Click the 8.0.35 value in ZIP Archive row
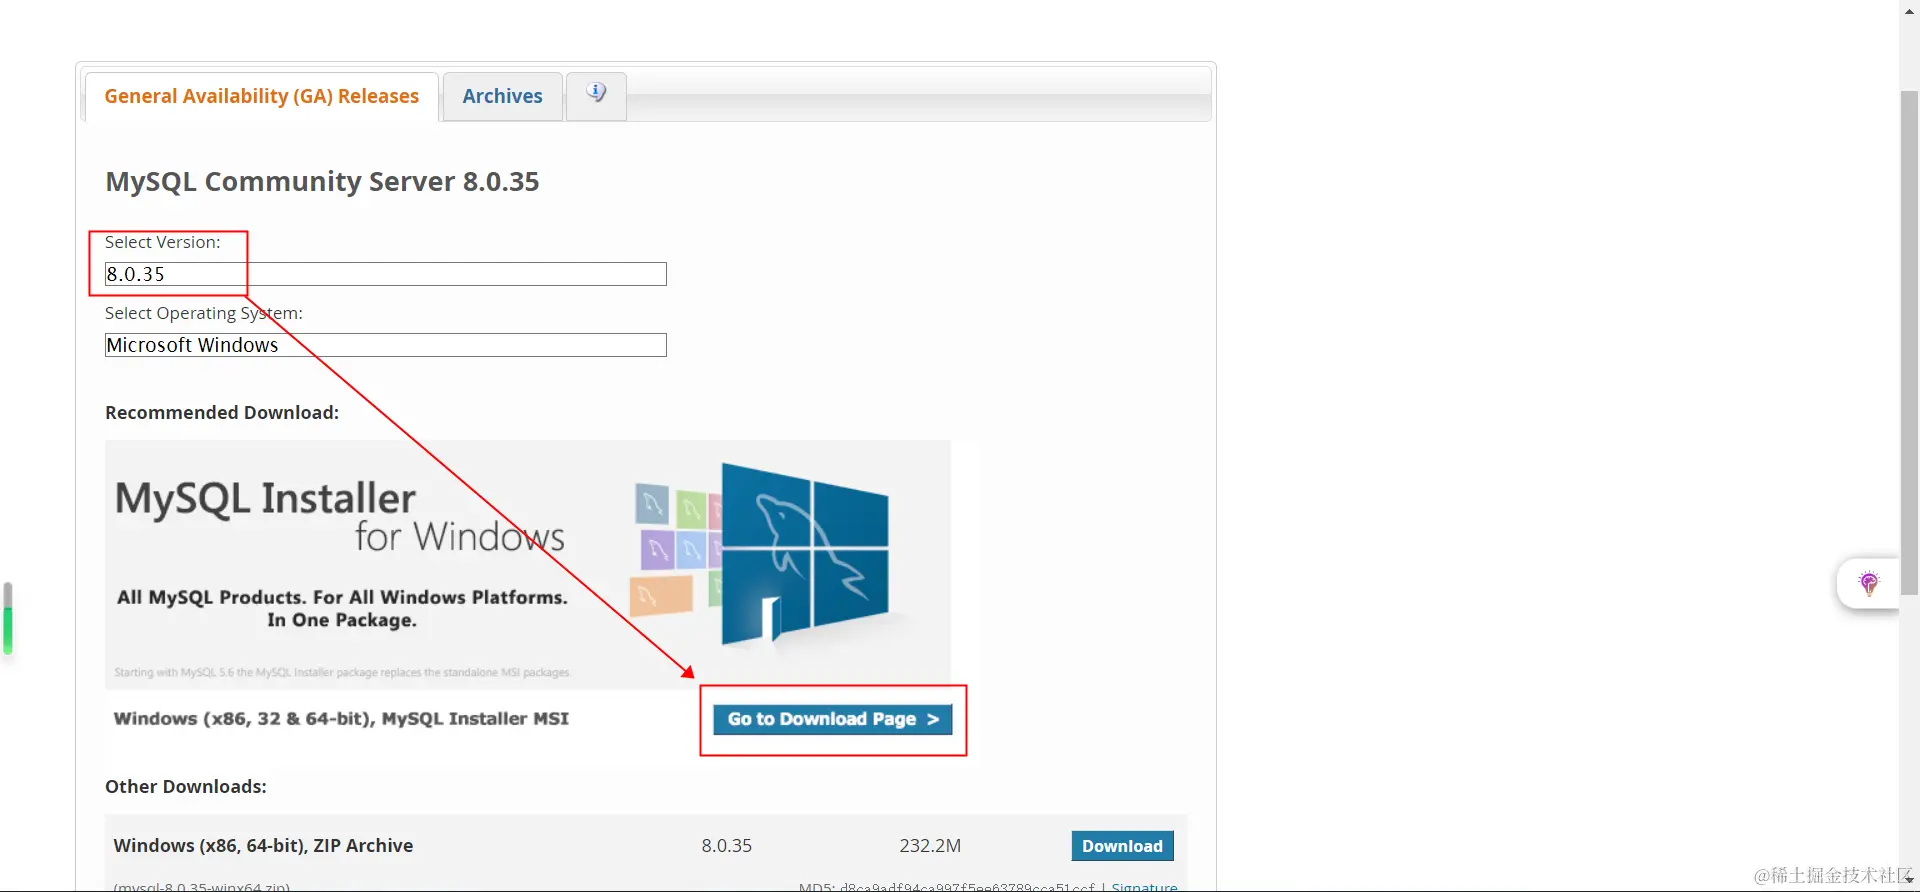Image resolution: width=1920 pixels, height=892 pixels. tap(726, 845)
